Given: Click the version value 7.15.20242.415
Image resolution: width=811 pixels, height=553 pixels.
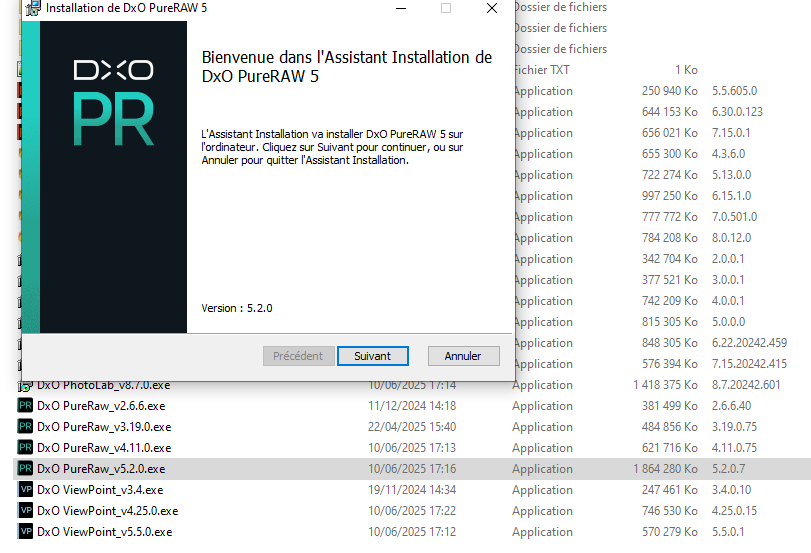Looking at the screenshot, I should click(749, 364).
